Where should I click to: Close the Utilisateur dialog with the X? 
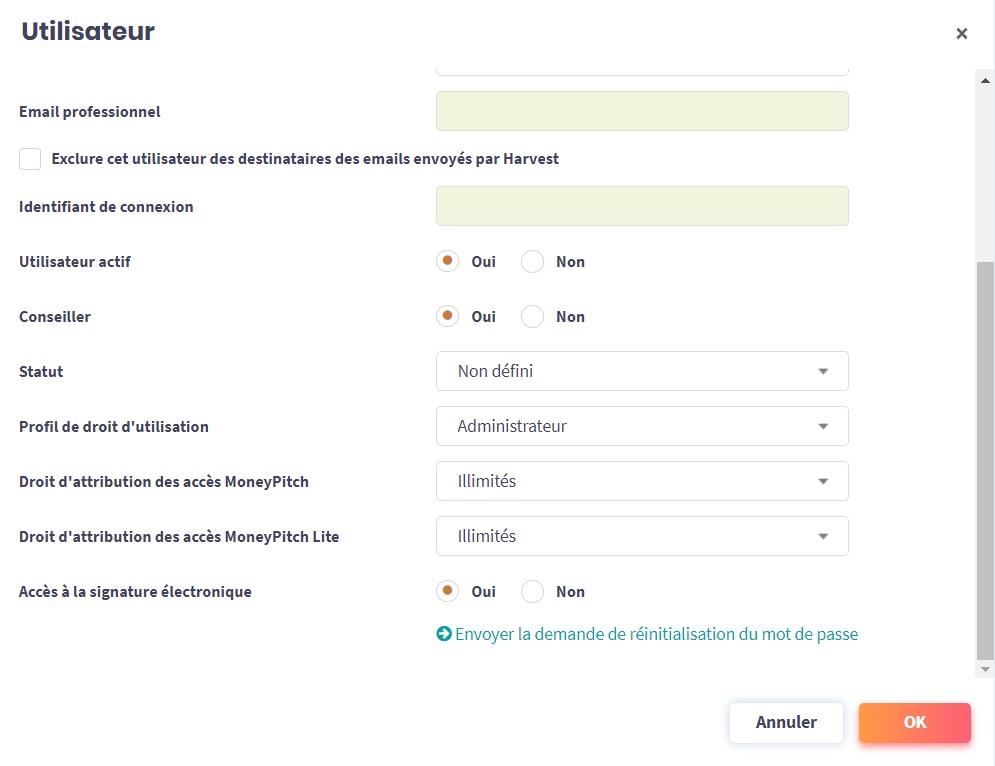click(961, 34)
